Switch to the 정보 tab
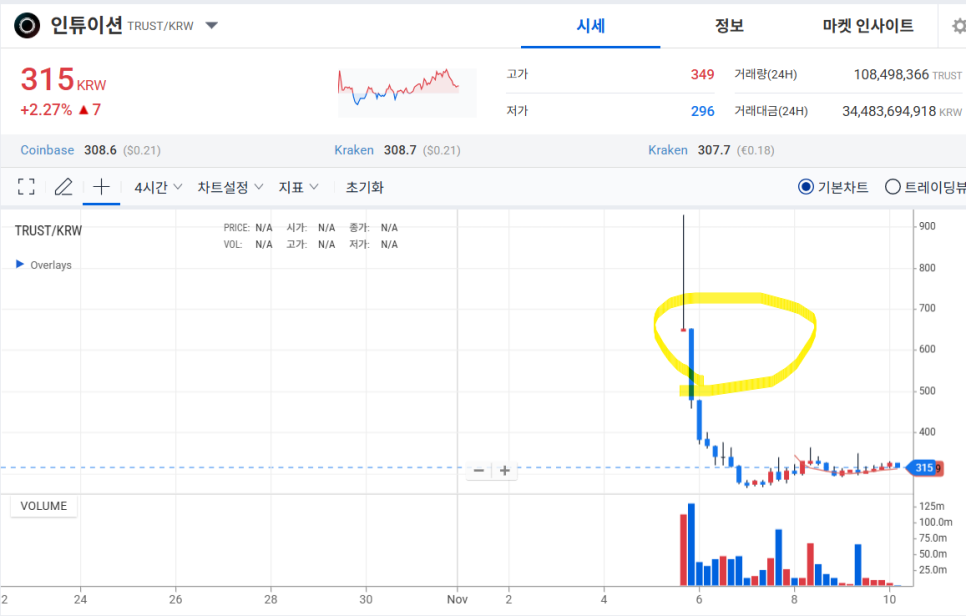Viewport: 966px width, 616px height. click(x=729, y=27)
